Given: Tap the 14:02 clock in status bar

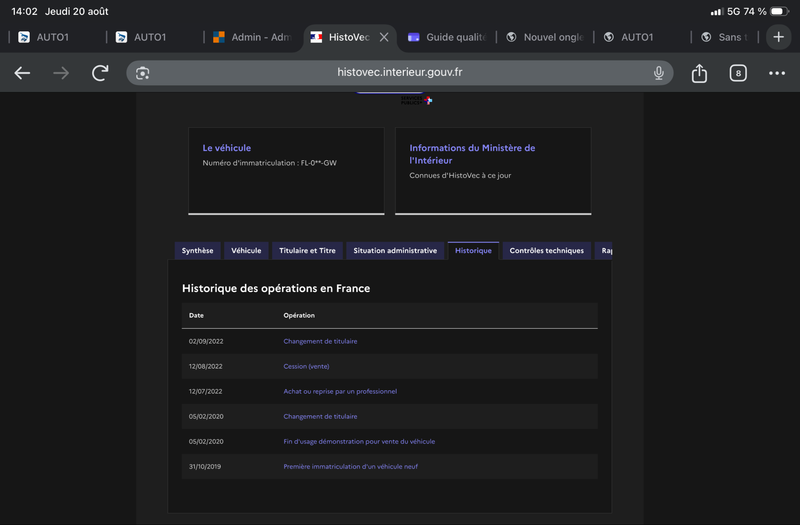Looking at the screenshot, I should [x=24, y=11].
